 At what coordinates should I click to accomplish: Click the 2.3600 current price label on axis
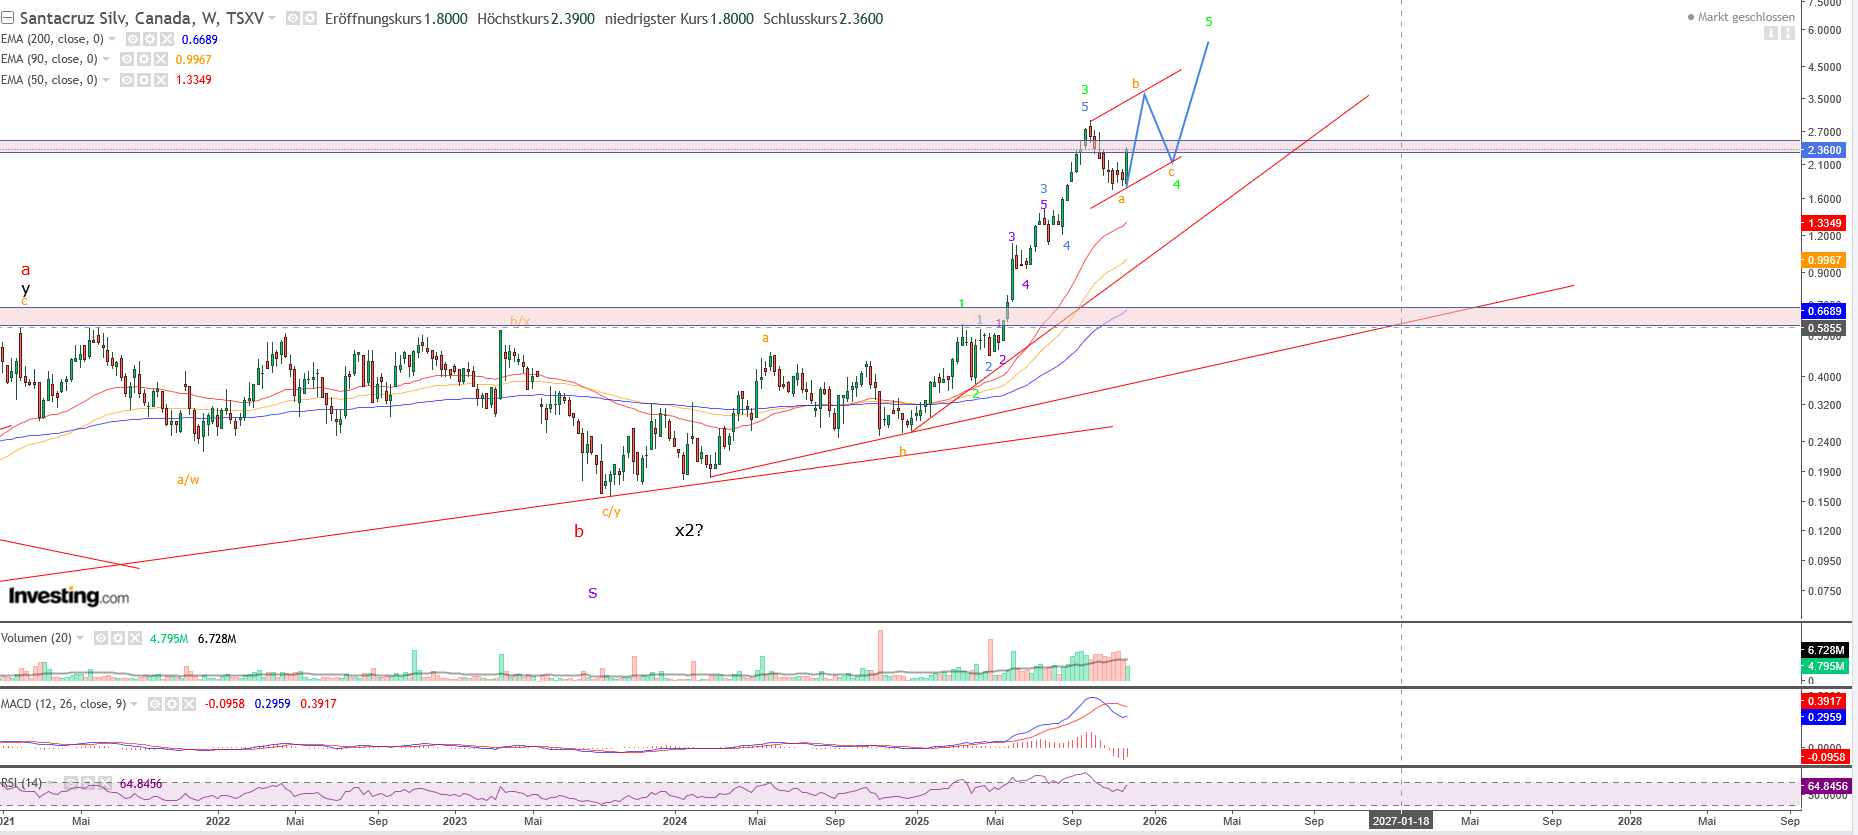[1823, 150]
